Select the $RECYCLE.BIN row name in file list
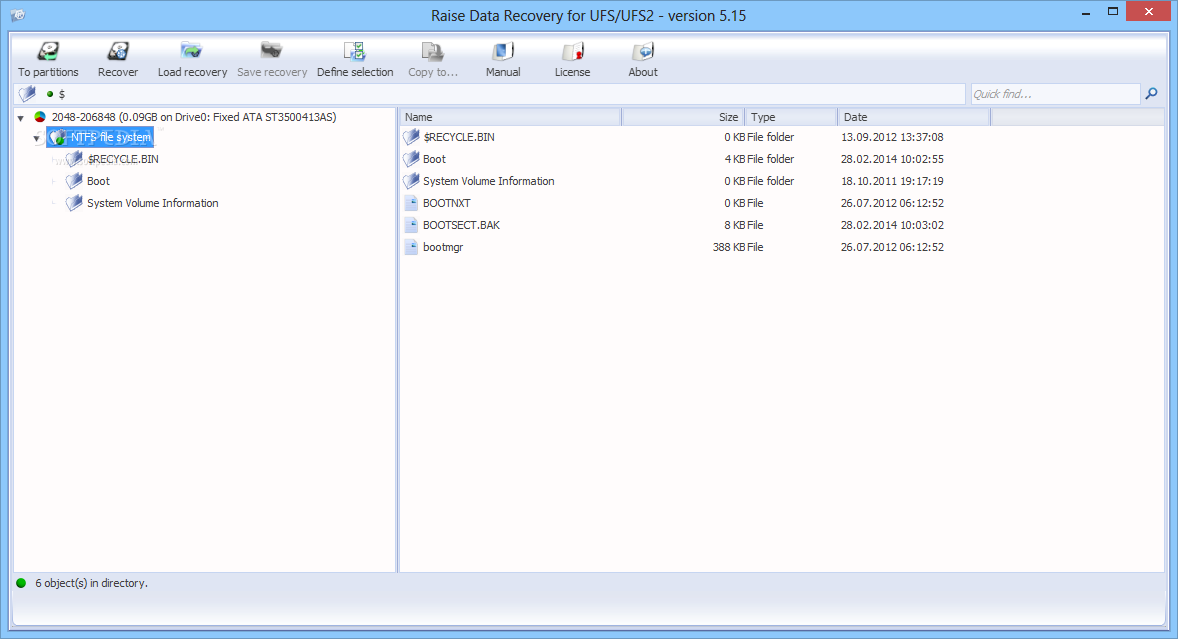The image size is (1178, 639). coord(458,137)
